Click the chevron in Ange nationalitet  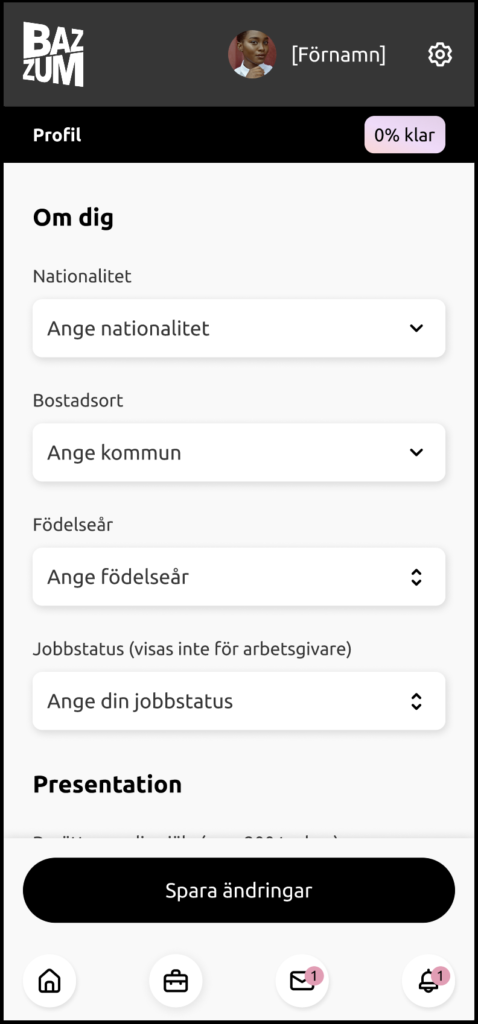click(x=416, y=328)
